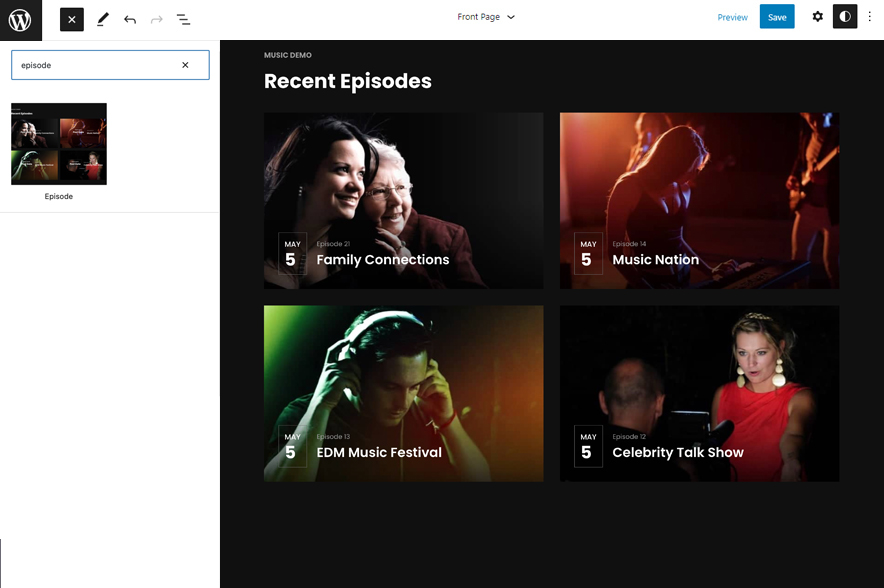Click the Celebrity Talk Show title

click(x=678, y=453)
